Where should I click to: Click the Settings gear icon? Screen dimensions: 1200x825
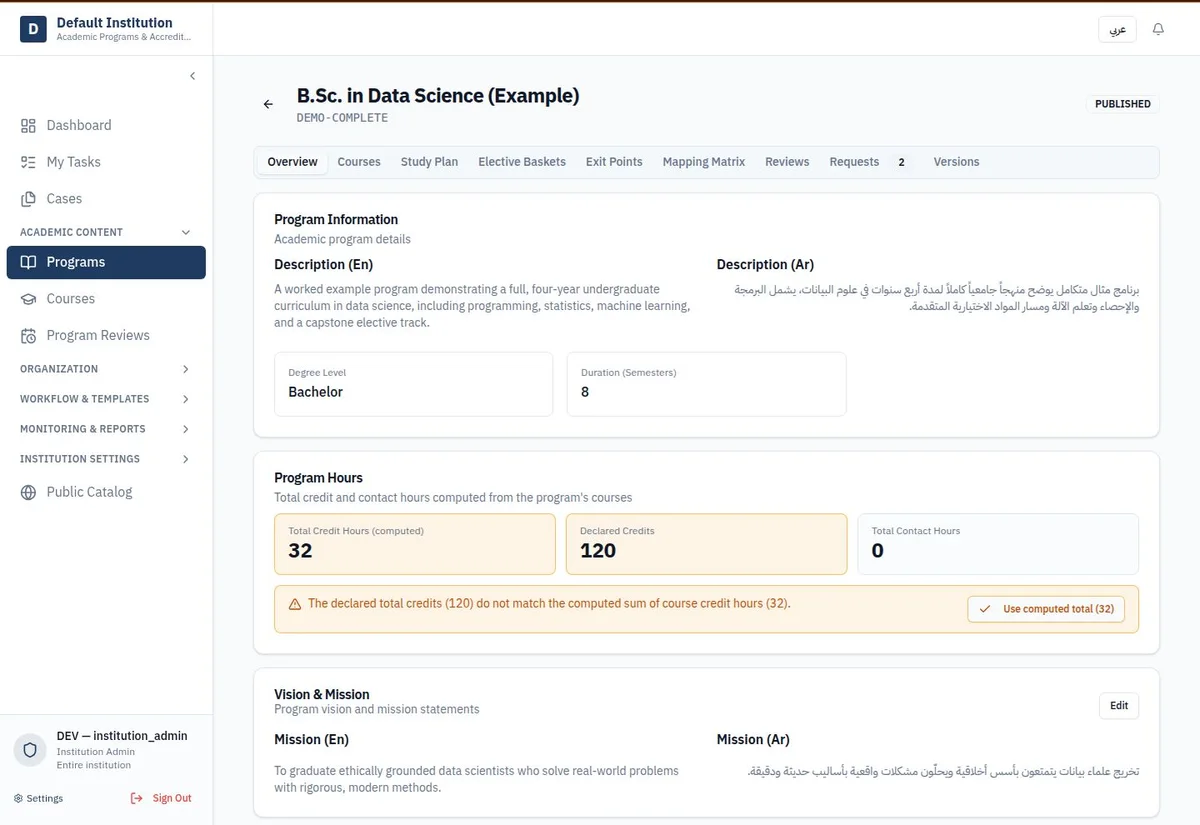(18, 798)
